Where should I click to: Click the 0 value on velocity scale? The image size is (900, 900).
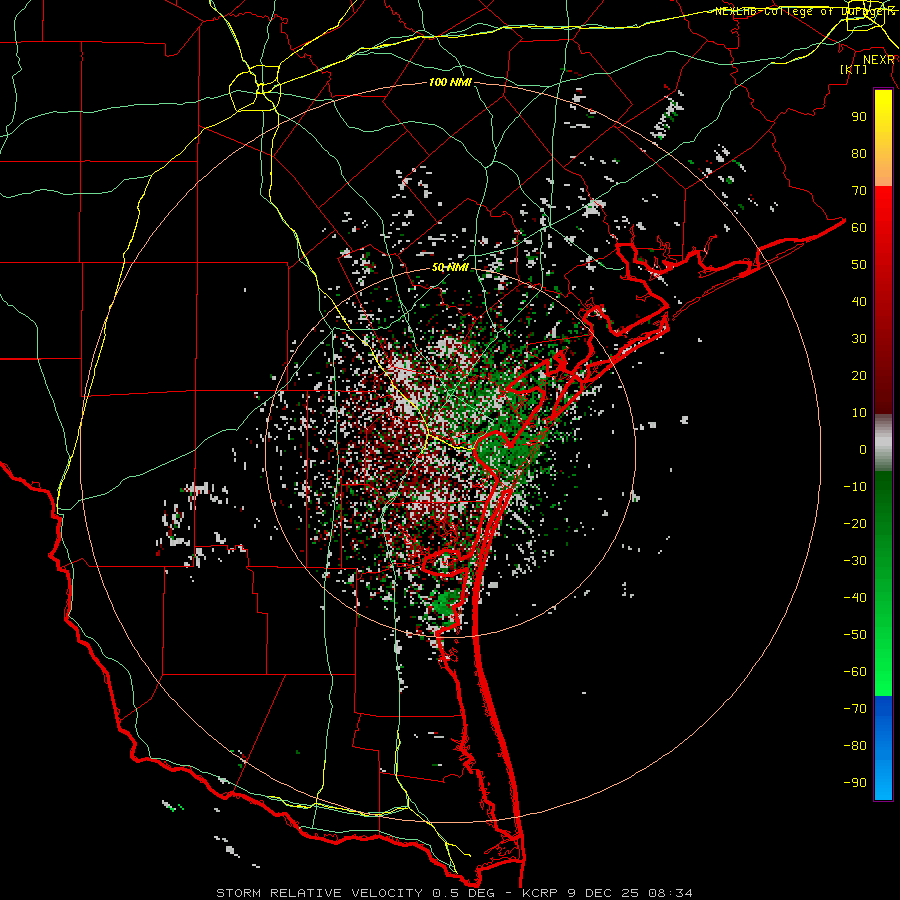[x=863, y=449]
